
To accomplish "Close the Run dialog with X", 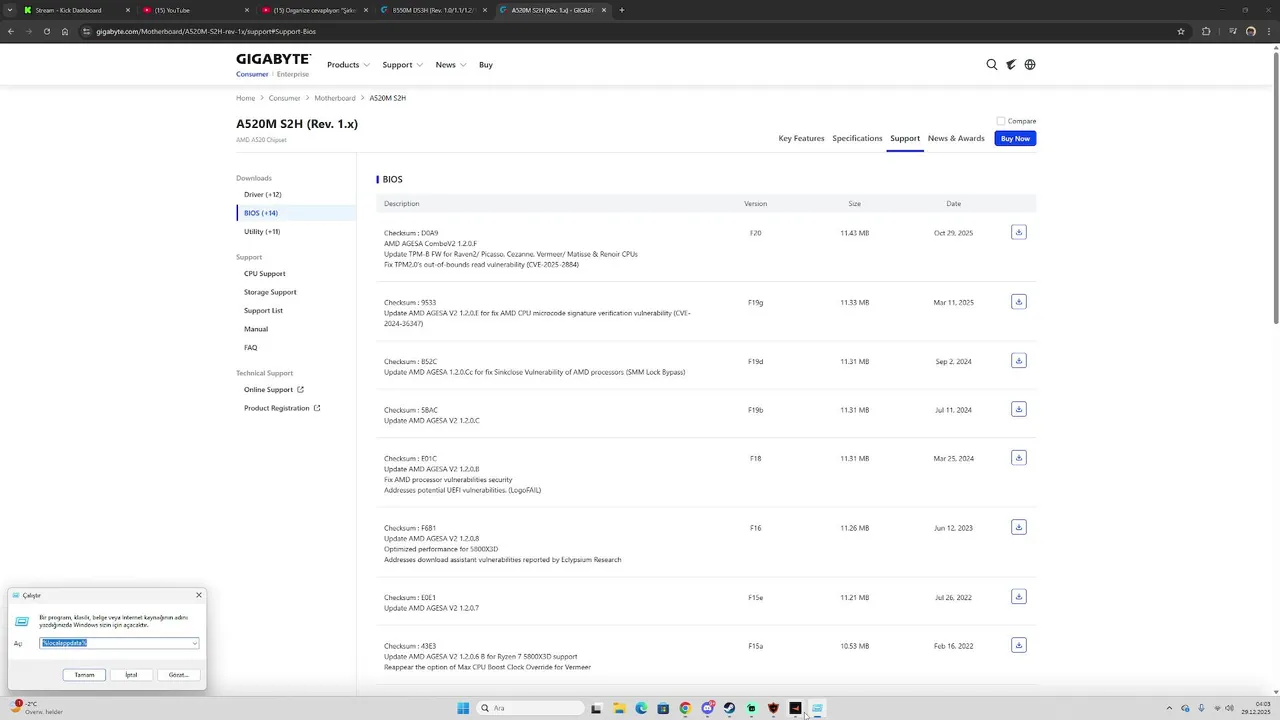I will pyautogui.click(x=198, y=595).
